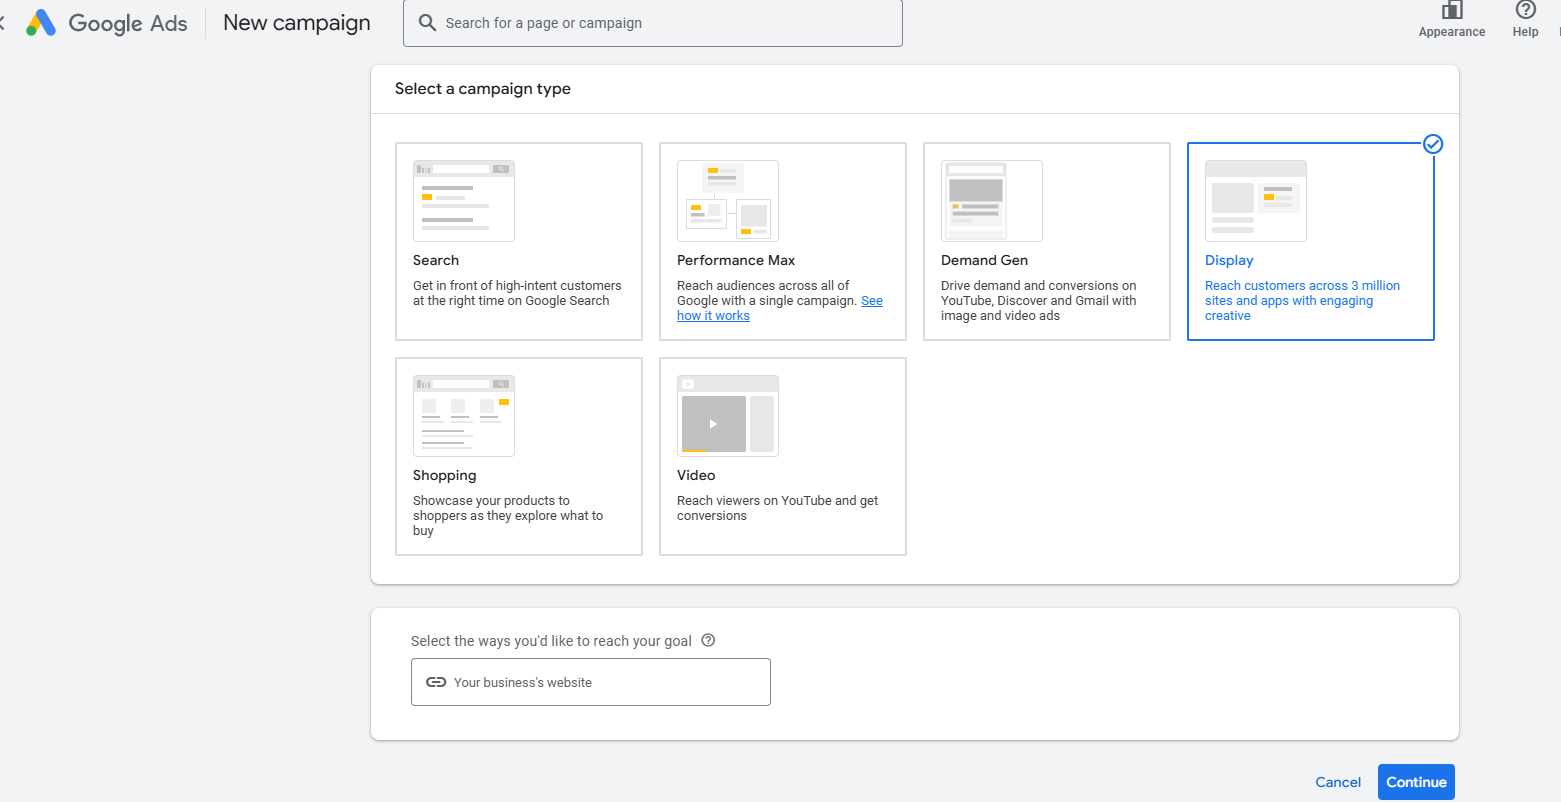Click the Google Ads logo
The width and height of the screenshot is (1561, 802).
point(41,23)
